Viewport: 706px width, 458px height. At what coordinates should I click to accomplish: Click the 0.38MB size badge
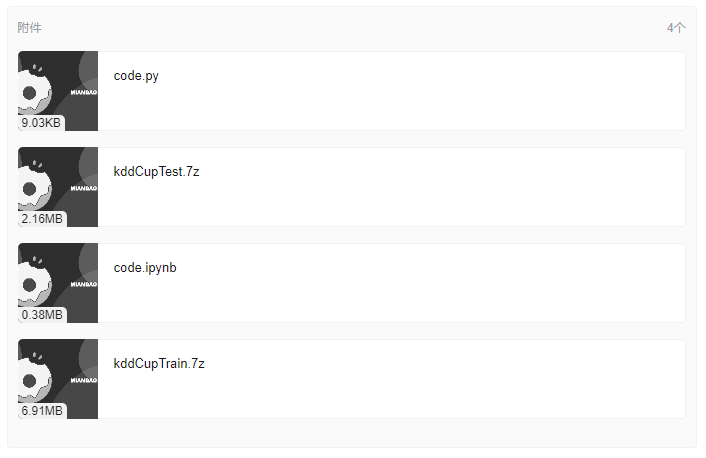coord(42,315)
